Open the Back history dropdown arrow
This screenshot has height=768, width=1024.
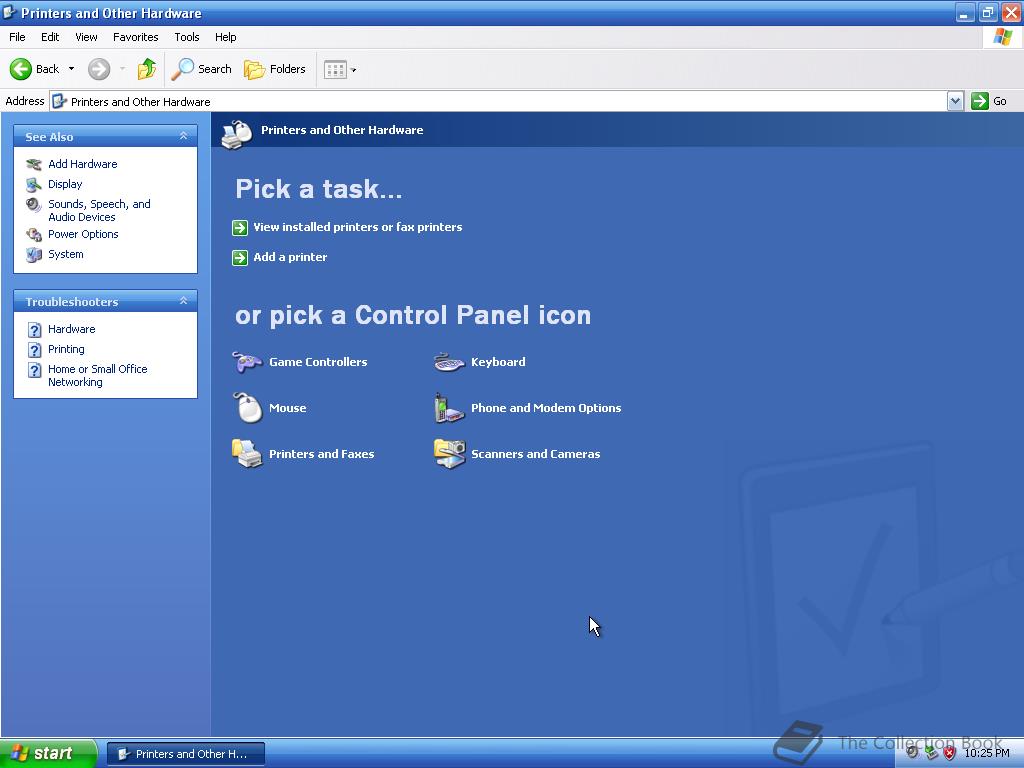(71, 69)
